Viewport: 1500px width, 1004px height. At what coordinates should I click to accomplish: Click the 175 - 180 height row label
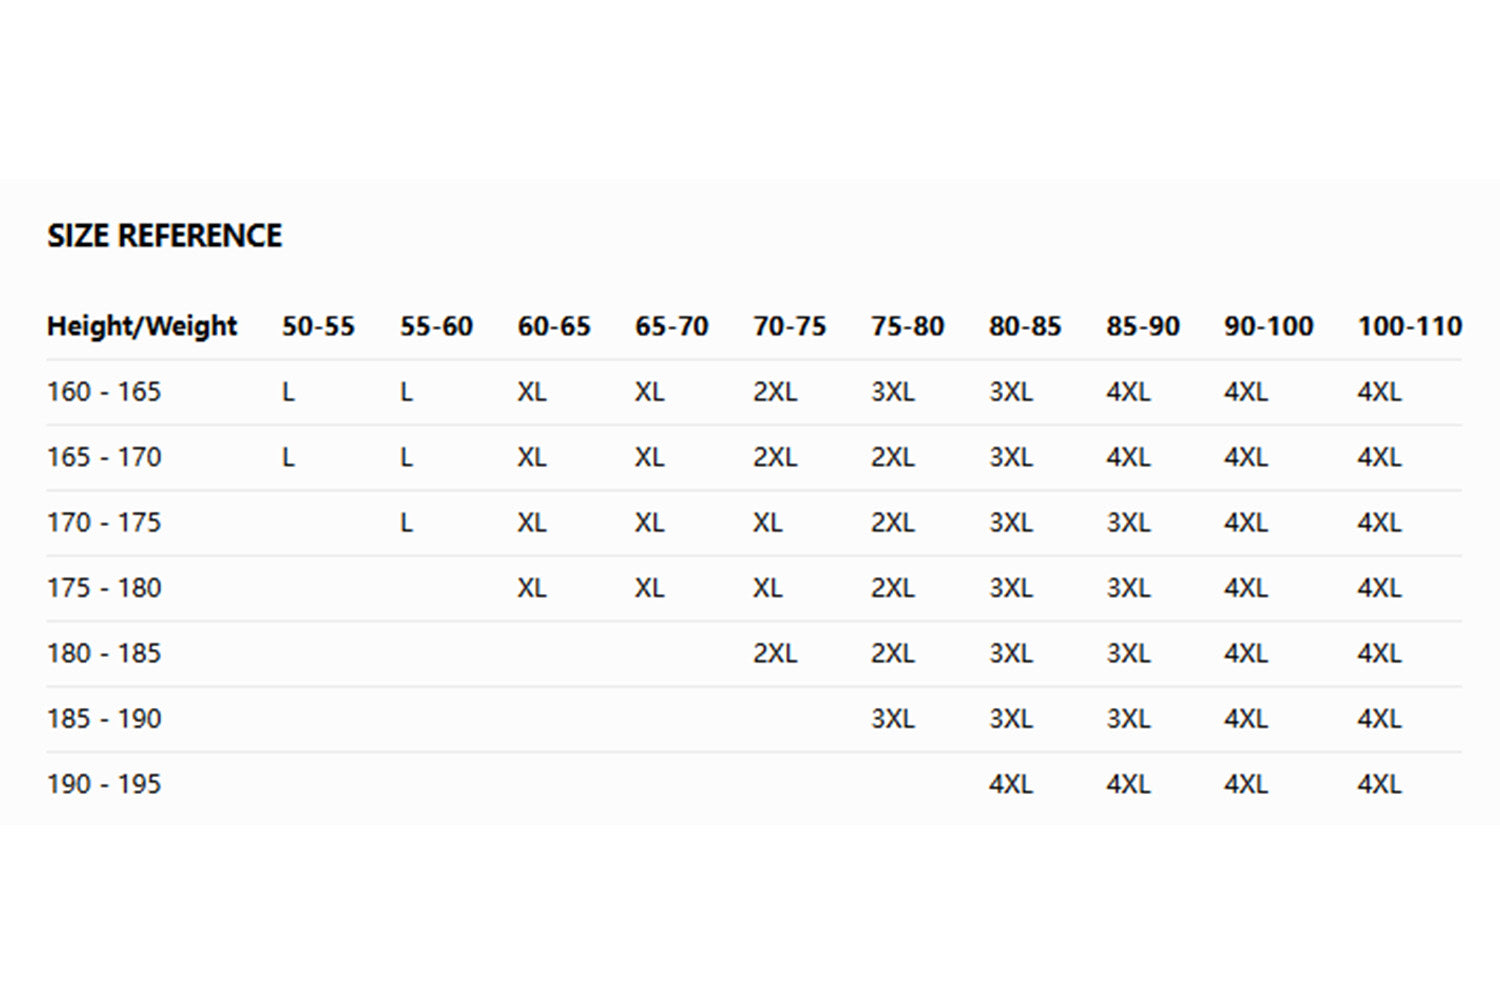click(x=104, y=588)
